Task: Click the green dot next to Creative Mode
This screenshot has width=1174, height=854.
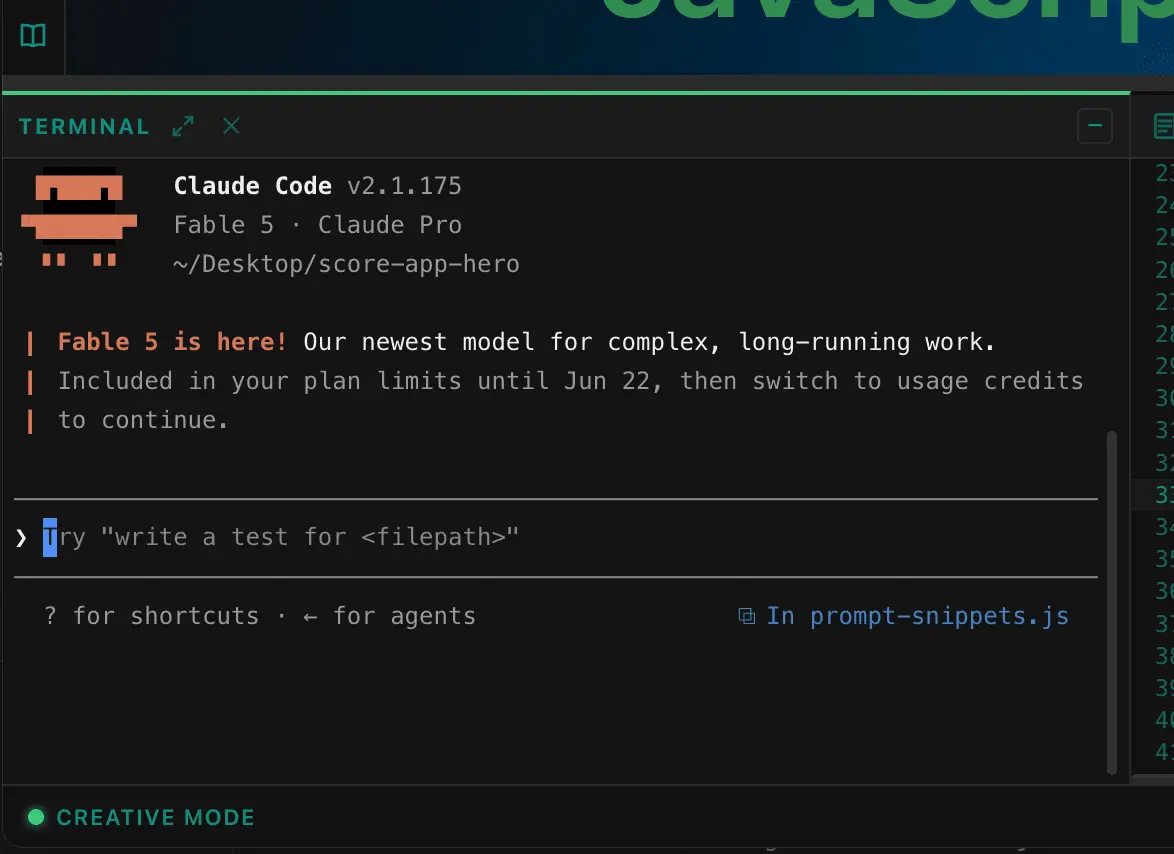Action: point(36,817)
